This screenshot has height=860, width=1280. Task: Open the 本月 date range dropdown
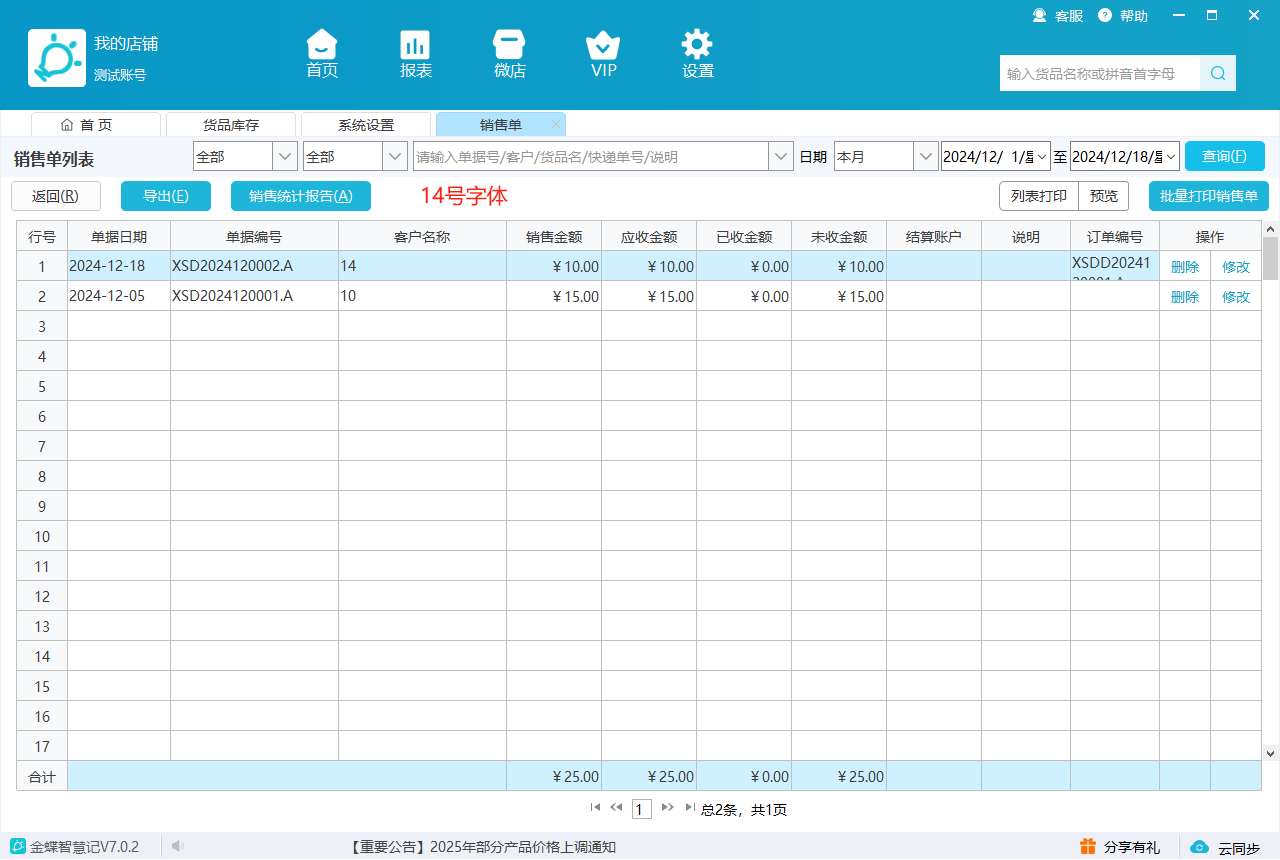(926, 156)
